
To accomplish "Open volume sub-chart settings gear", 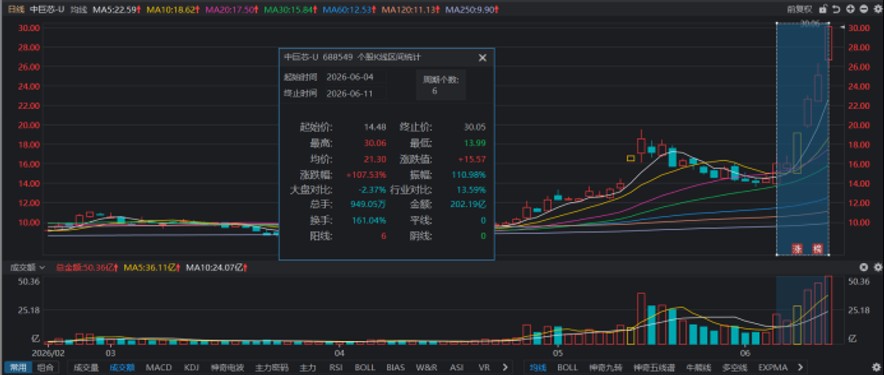I will (x=877, y=267).
